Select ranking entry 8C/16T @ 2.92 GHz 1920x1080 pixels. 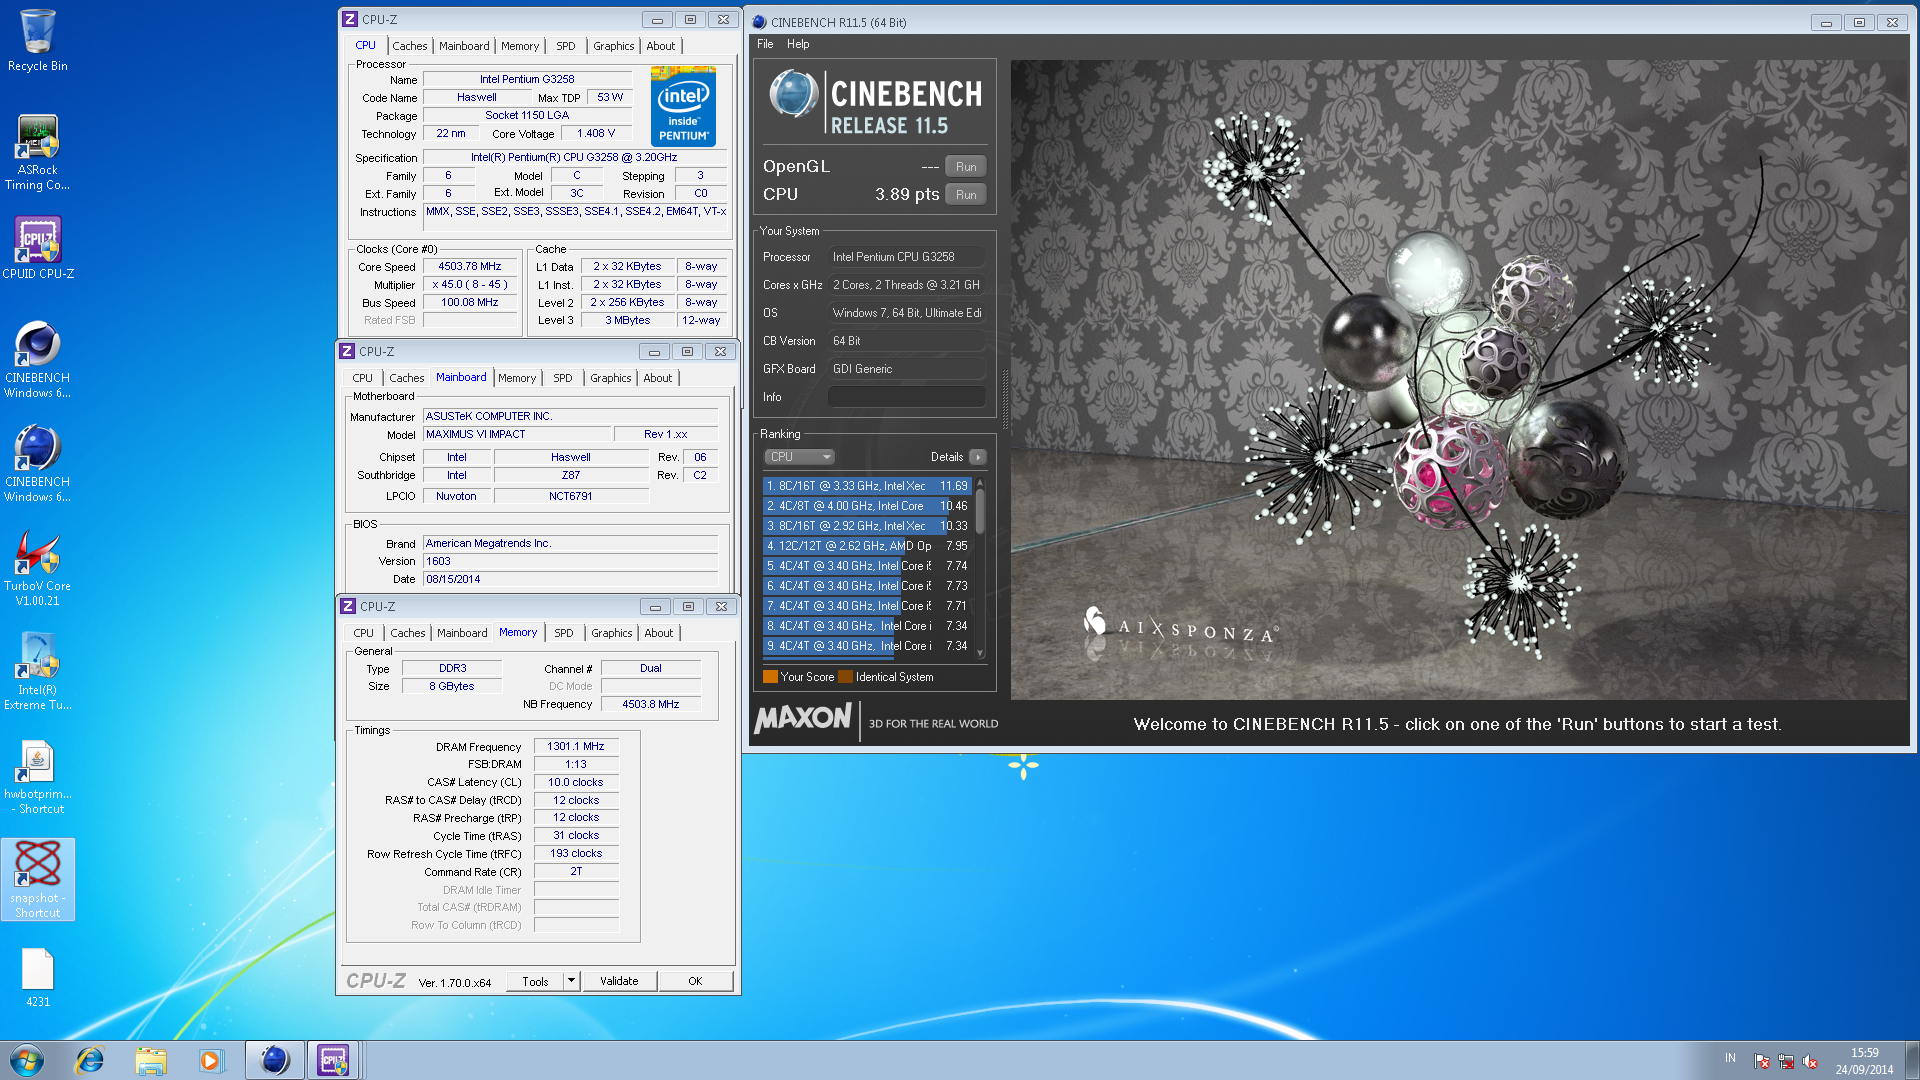pyautogui.click(x=867, y=526)
